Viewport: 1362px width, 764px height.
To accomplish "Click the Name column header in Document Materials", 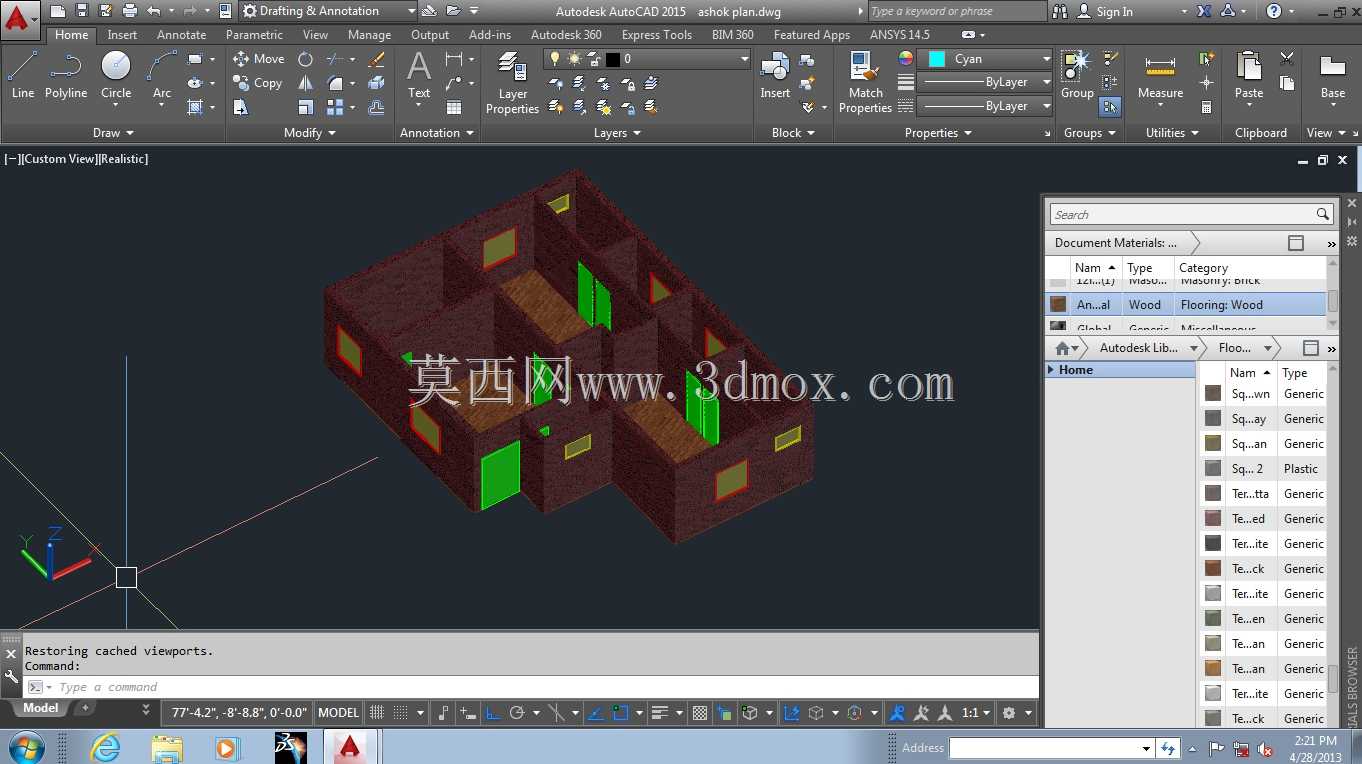I will pyautogui.click(x=1095, y=267).
